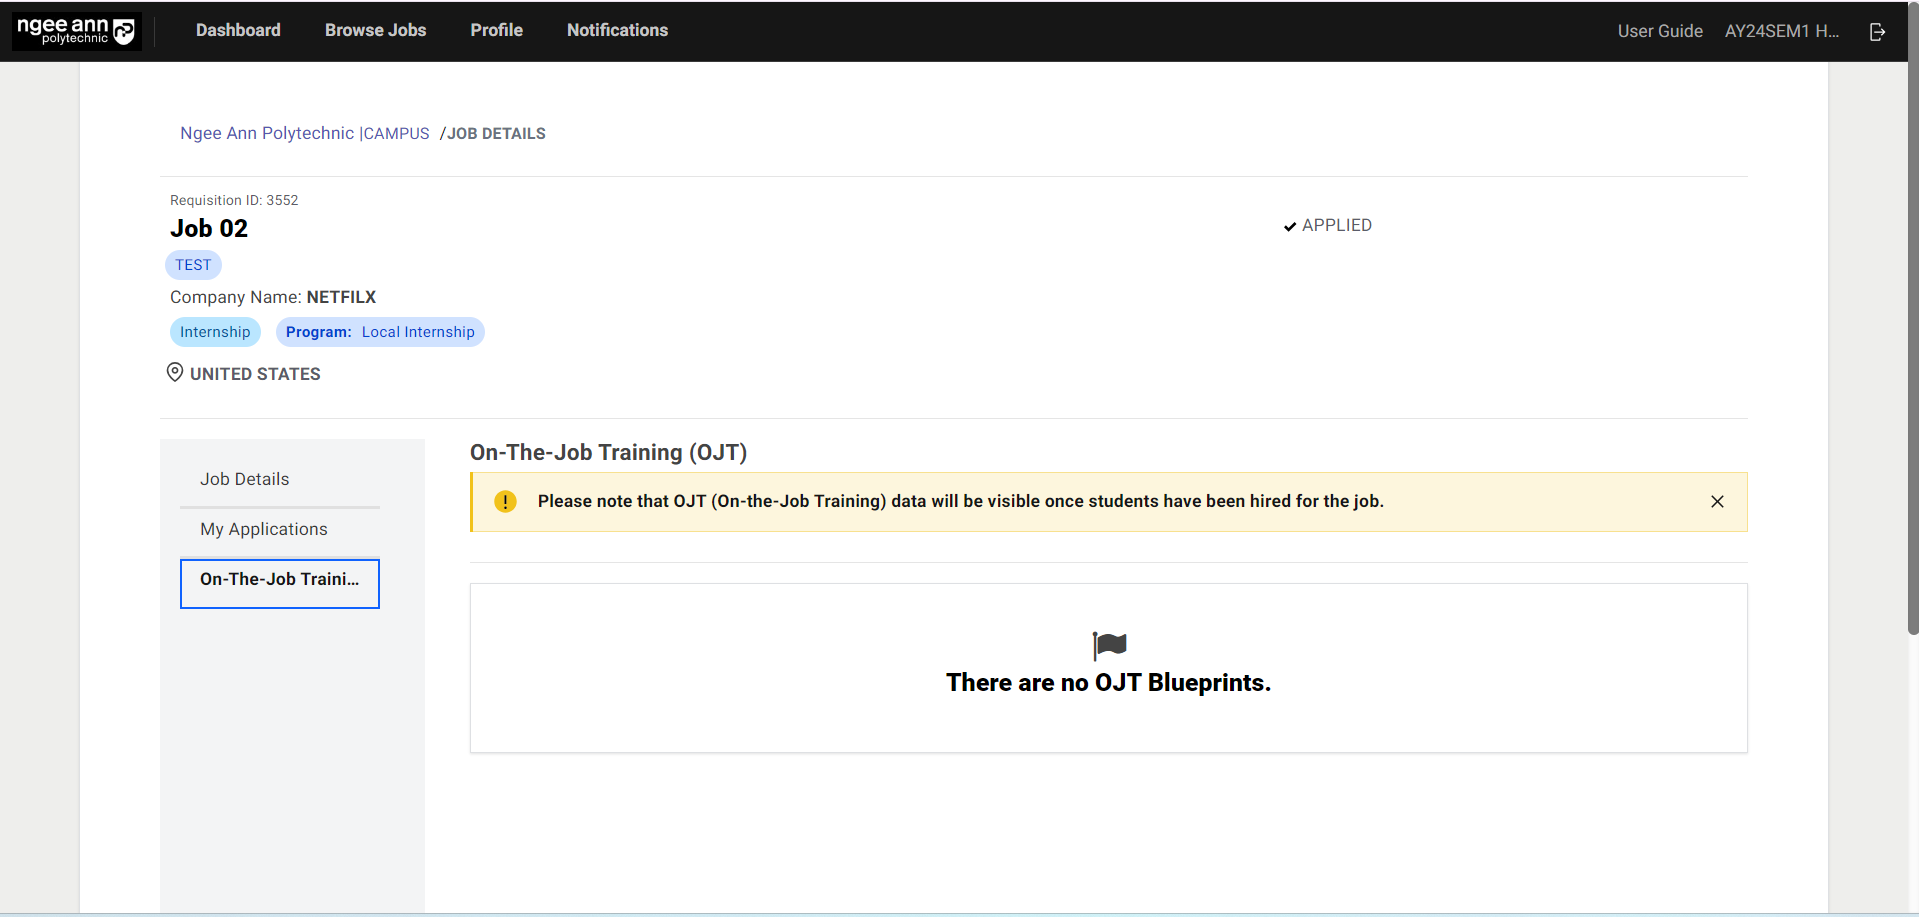The image size is (1919, 917).
Task: Open the User Guide link
Action: pos(1659,32)
